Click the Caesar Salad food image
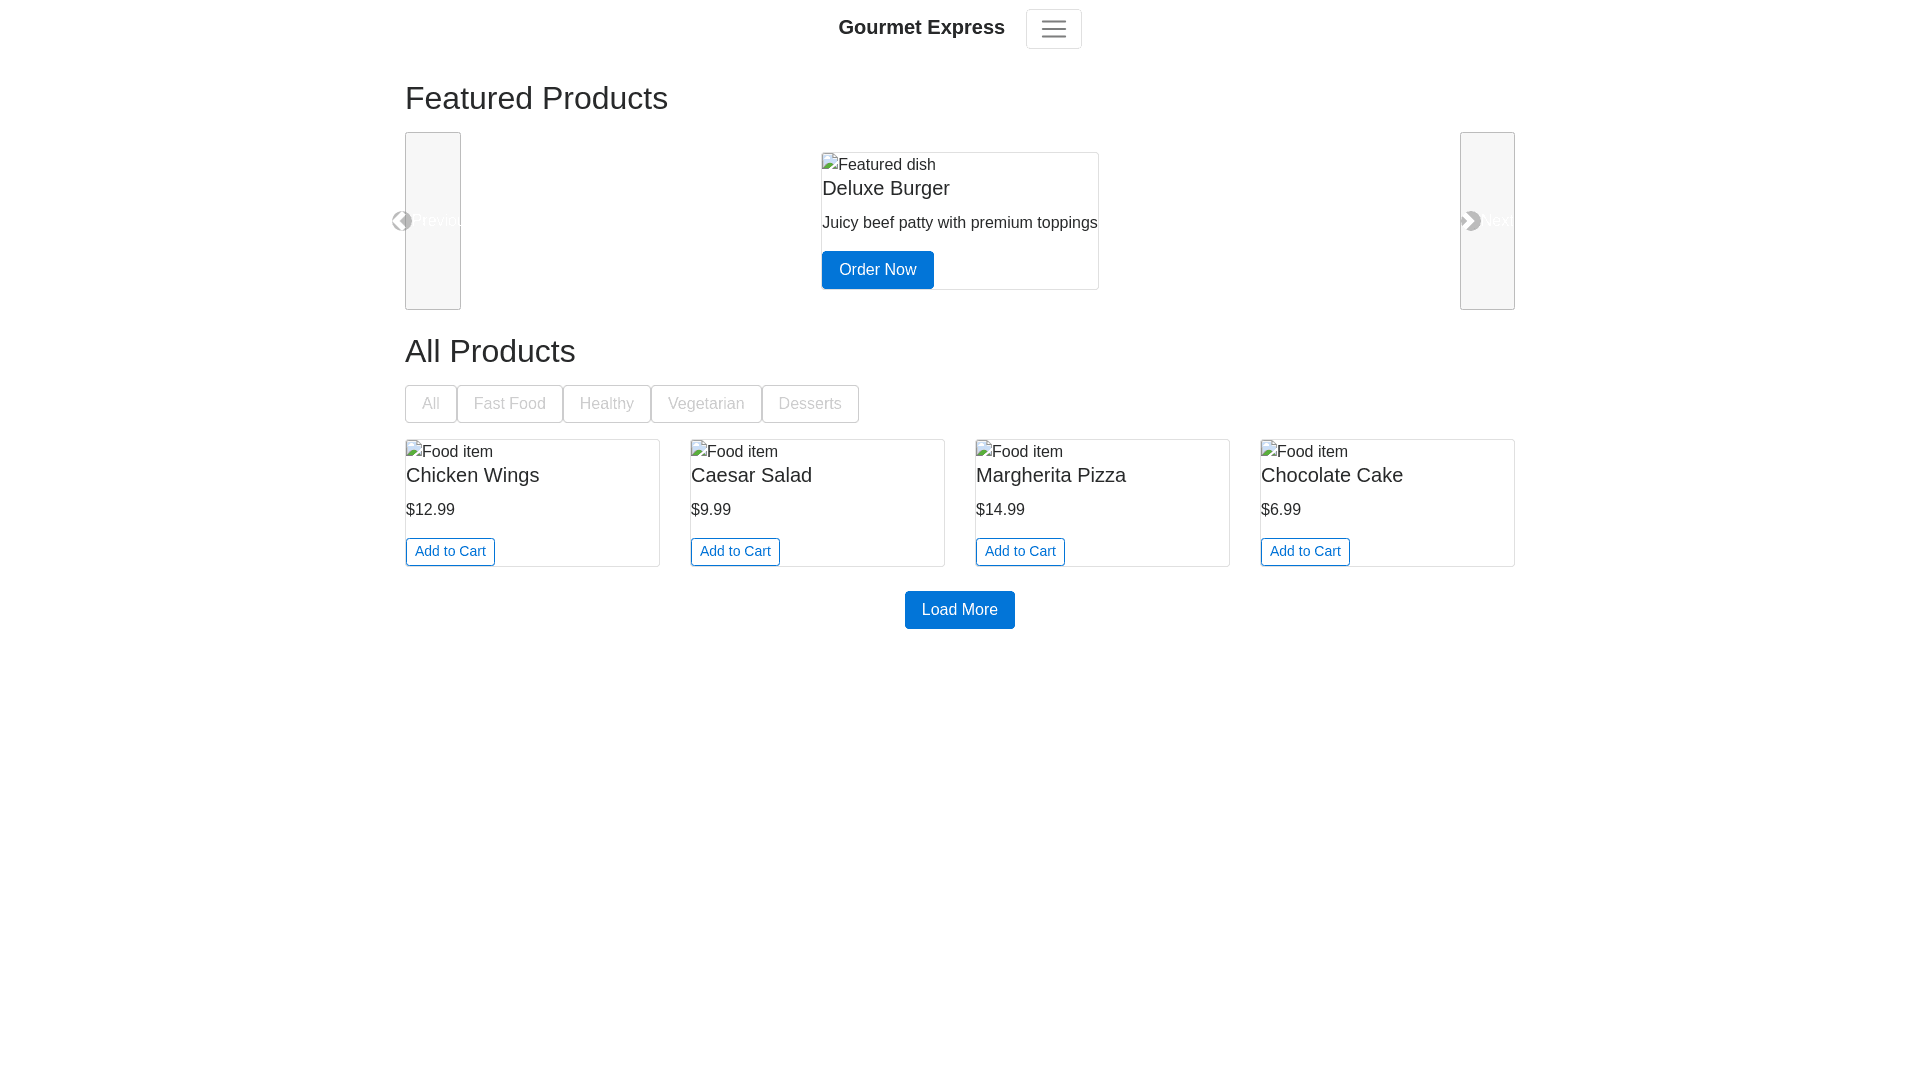Screen dimensions: 1920x1080 pyautogui.click(x=735, y=451)
